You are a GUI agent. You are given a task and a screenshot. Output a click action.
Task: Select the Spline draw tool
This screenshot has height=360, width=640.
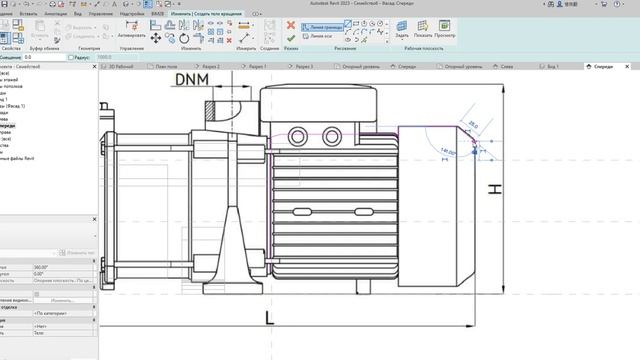point(380,32)
